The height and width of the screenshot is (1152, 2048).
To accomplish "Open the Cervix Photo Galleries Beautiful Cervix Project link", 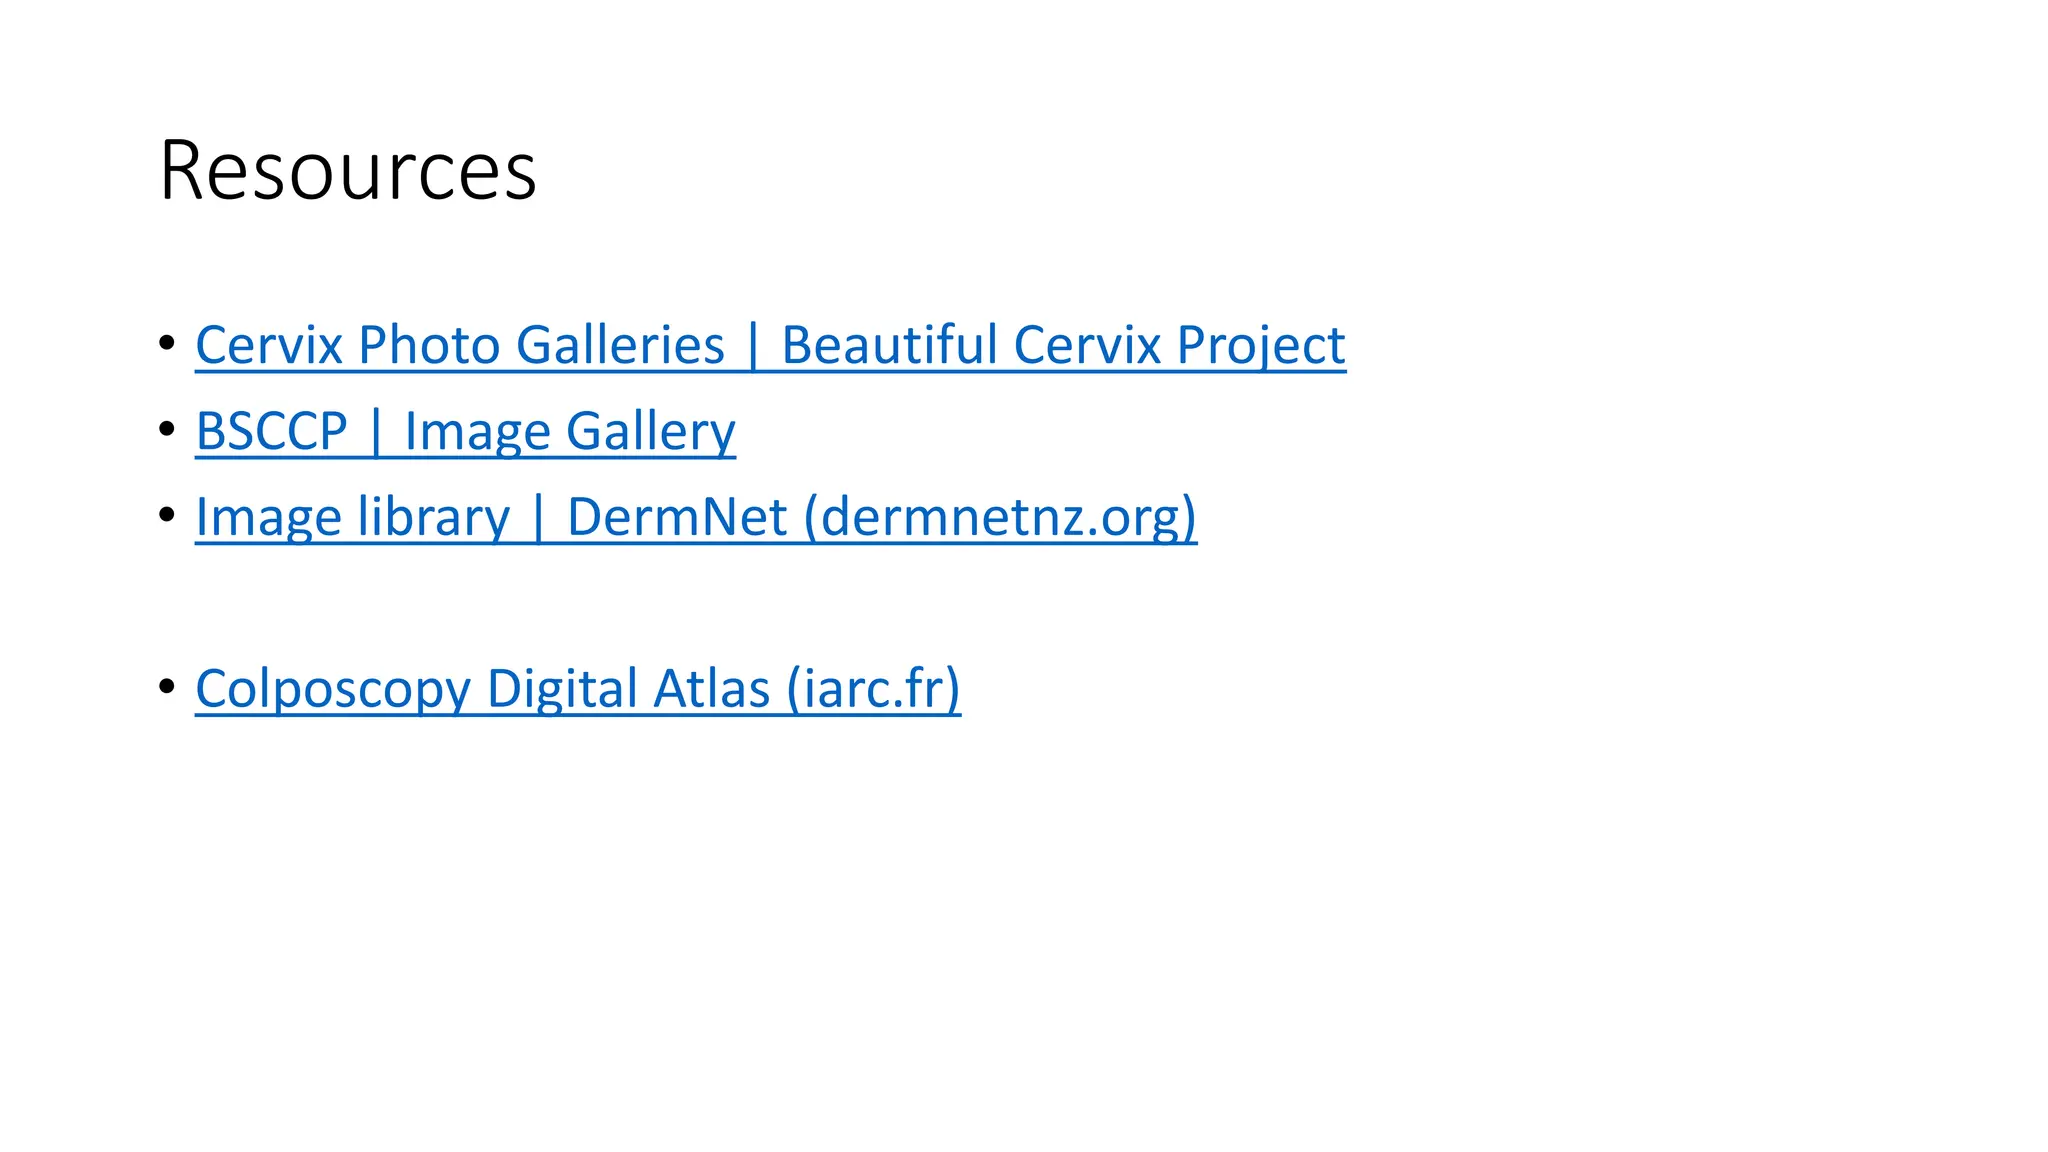I will pos(770,346).
